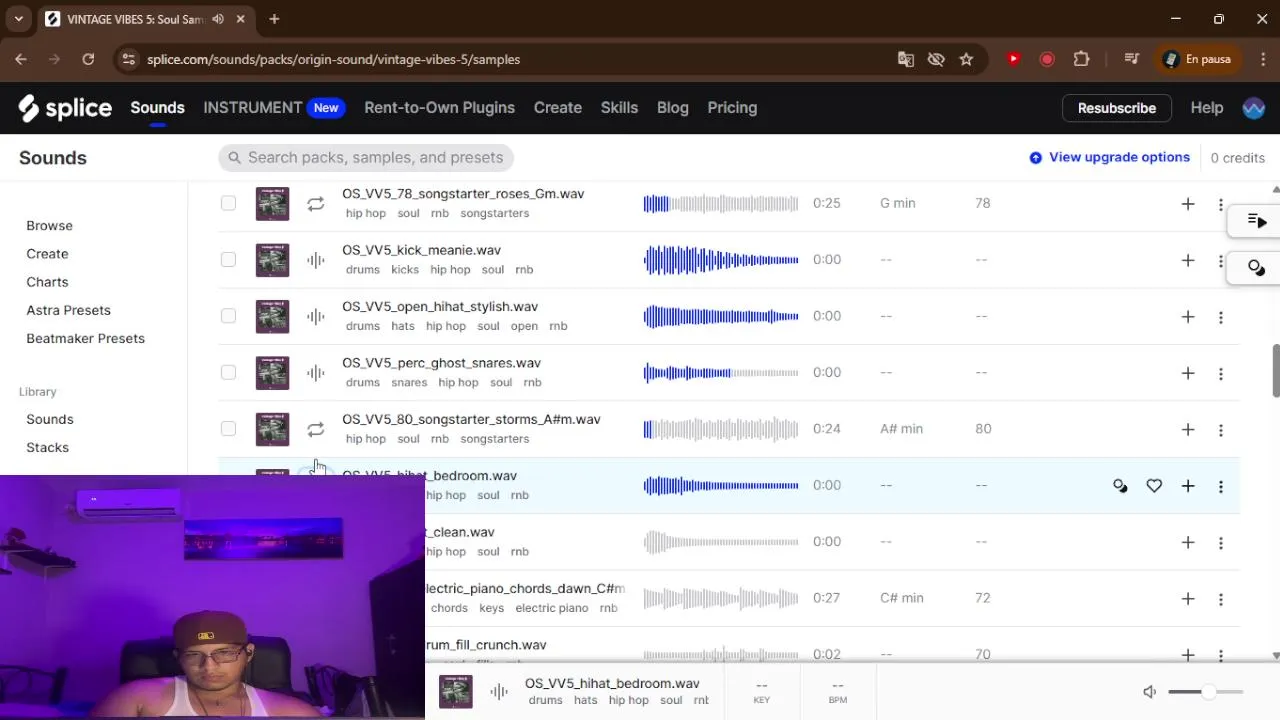Open the Help link

pyautogui.click(x=1207, y=108)
